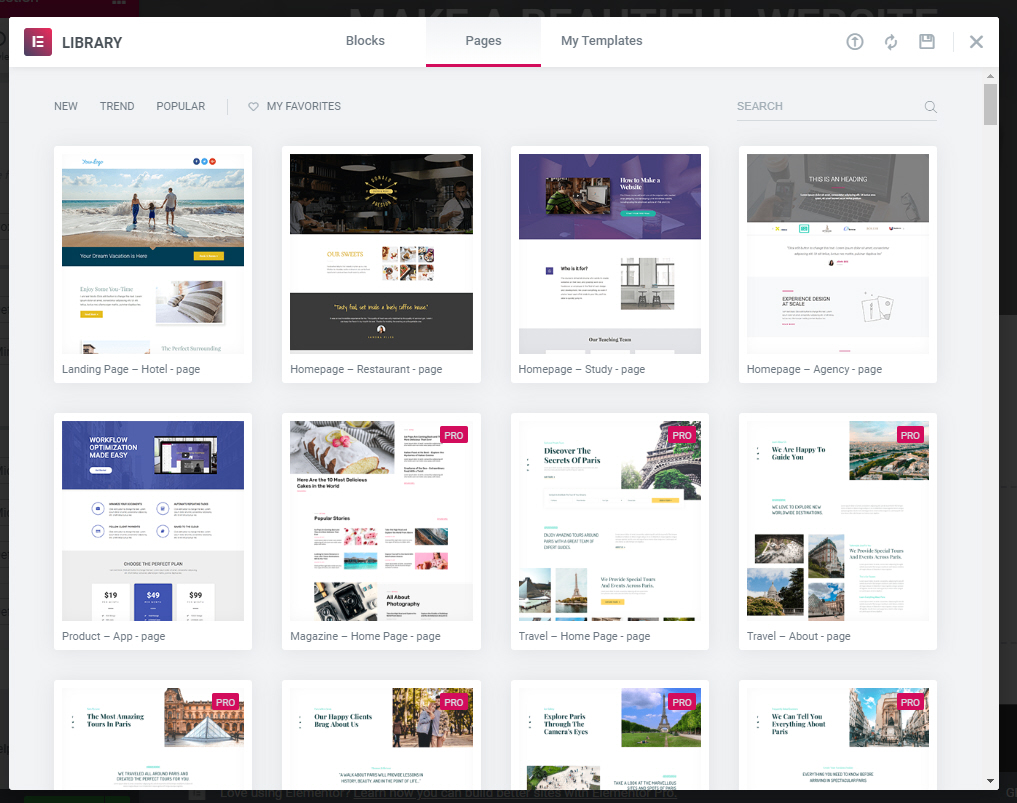Click PRO badge on Travel About template
The width and height of the screenshot is (1017, 803).
pos(910,435)
